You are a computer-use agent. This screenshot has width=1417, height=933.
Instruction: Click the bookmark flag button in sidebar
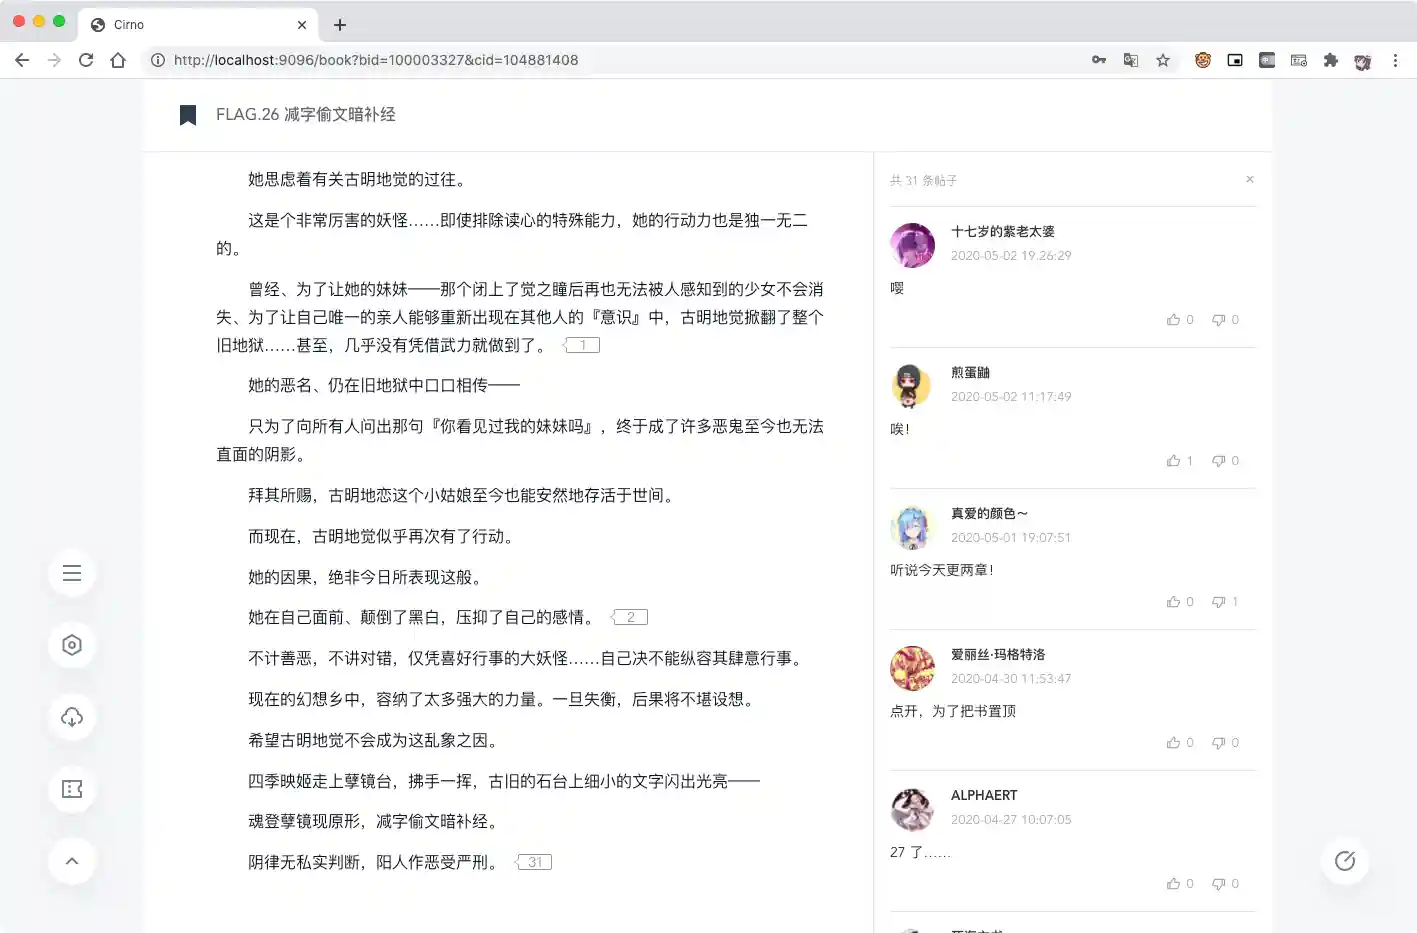[x=72, y=789]
